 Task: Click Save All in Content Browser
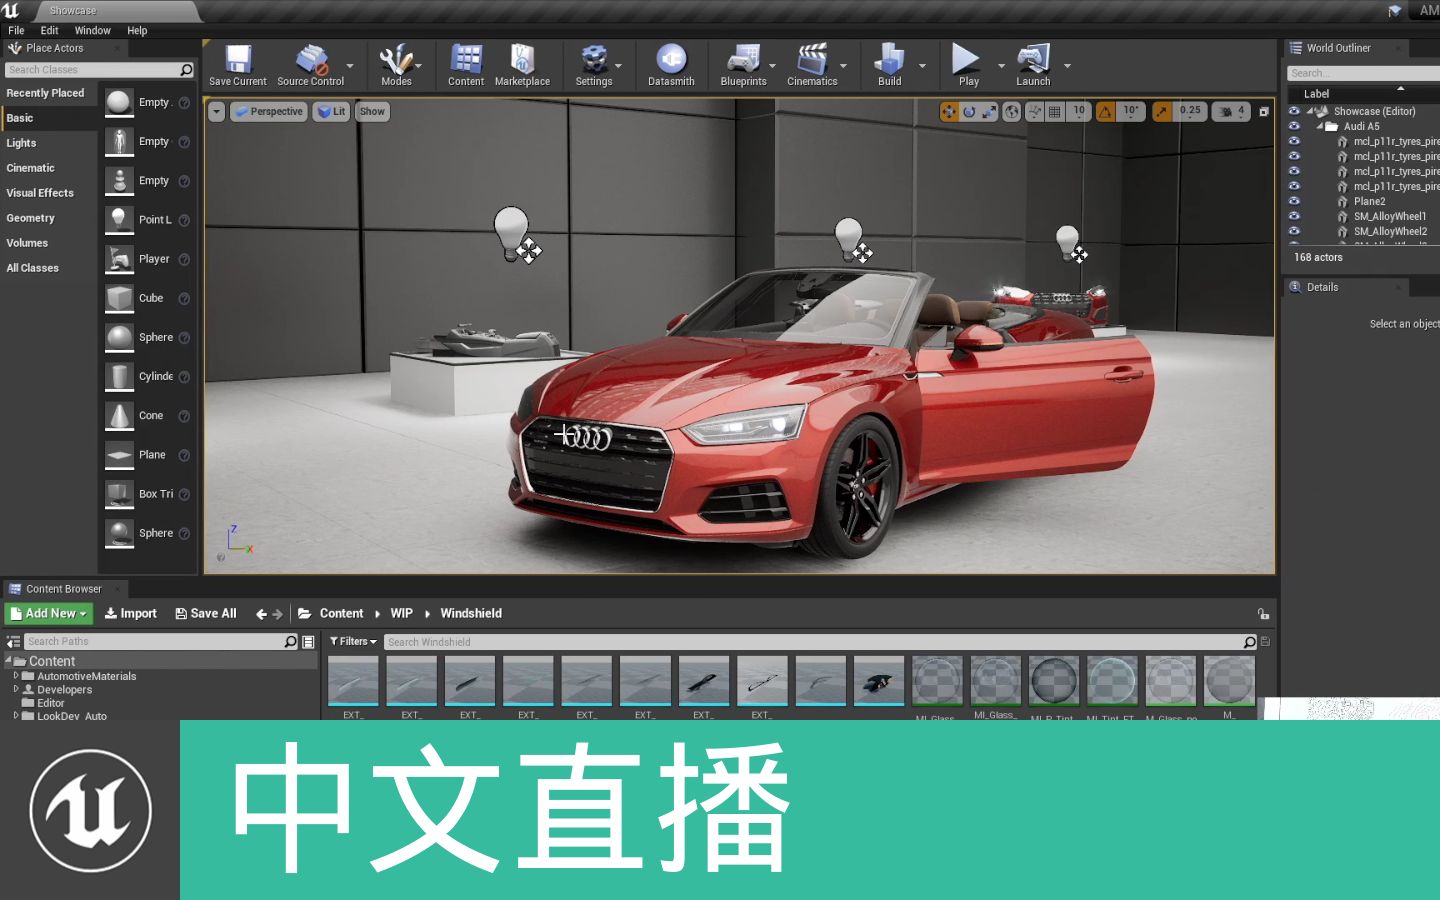[x=206, y=614]
